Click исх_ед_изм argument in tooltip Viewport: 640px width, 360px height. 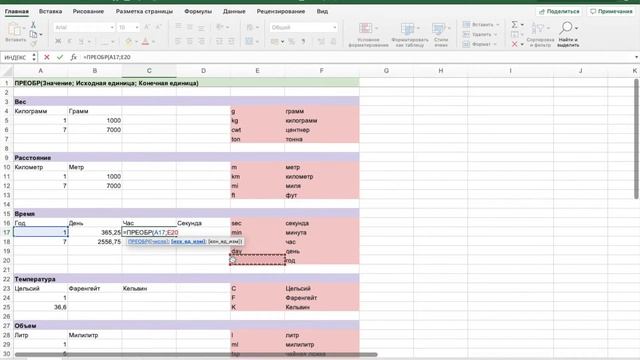coord(188,242)
